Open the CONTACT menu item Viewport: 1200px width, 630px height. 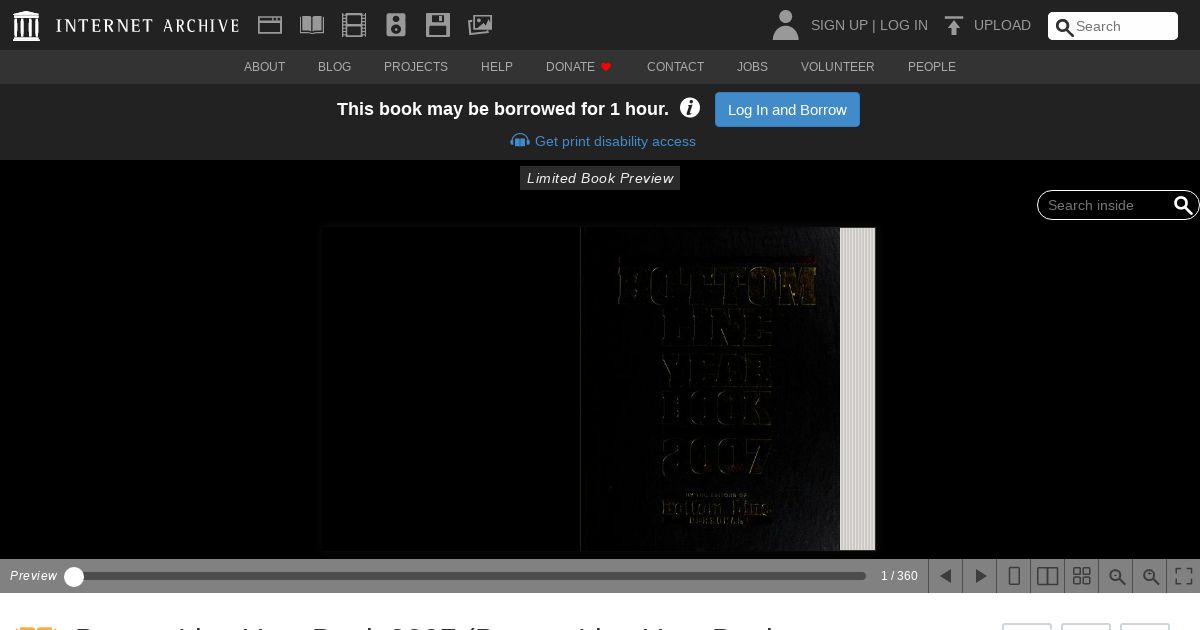click(675, 67)
